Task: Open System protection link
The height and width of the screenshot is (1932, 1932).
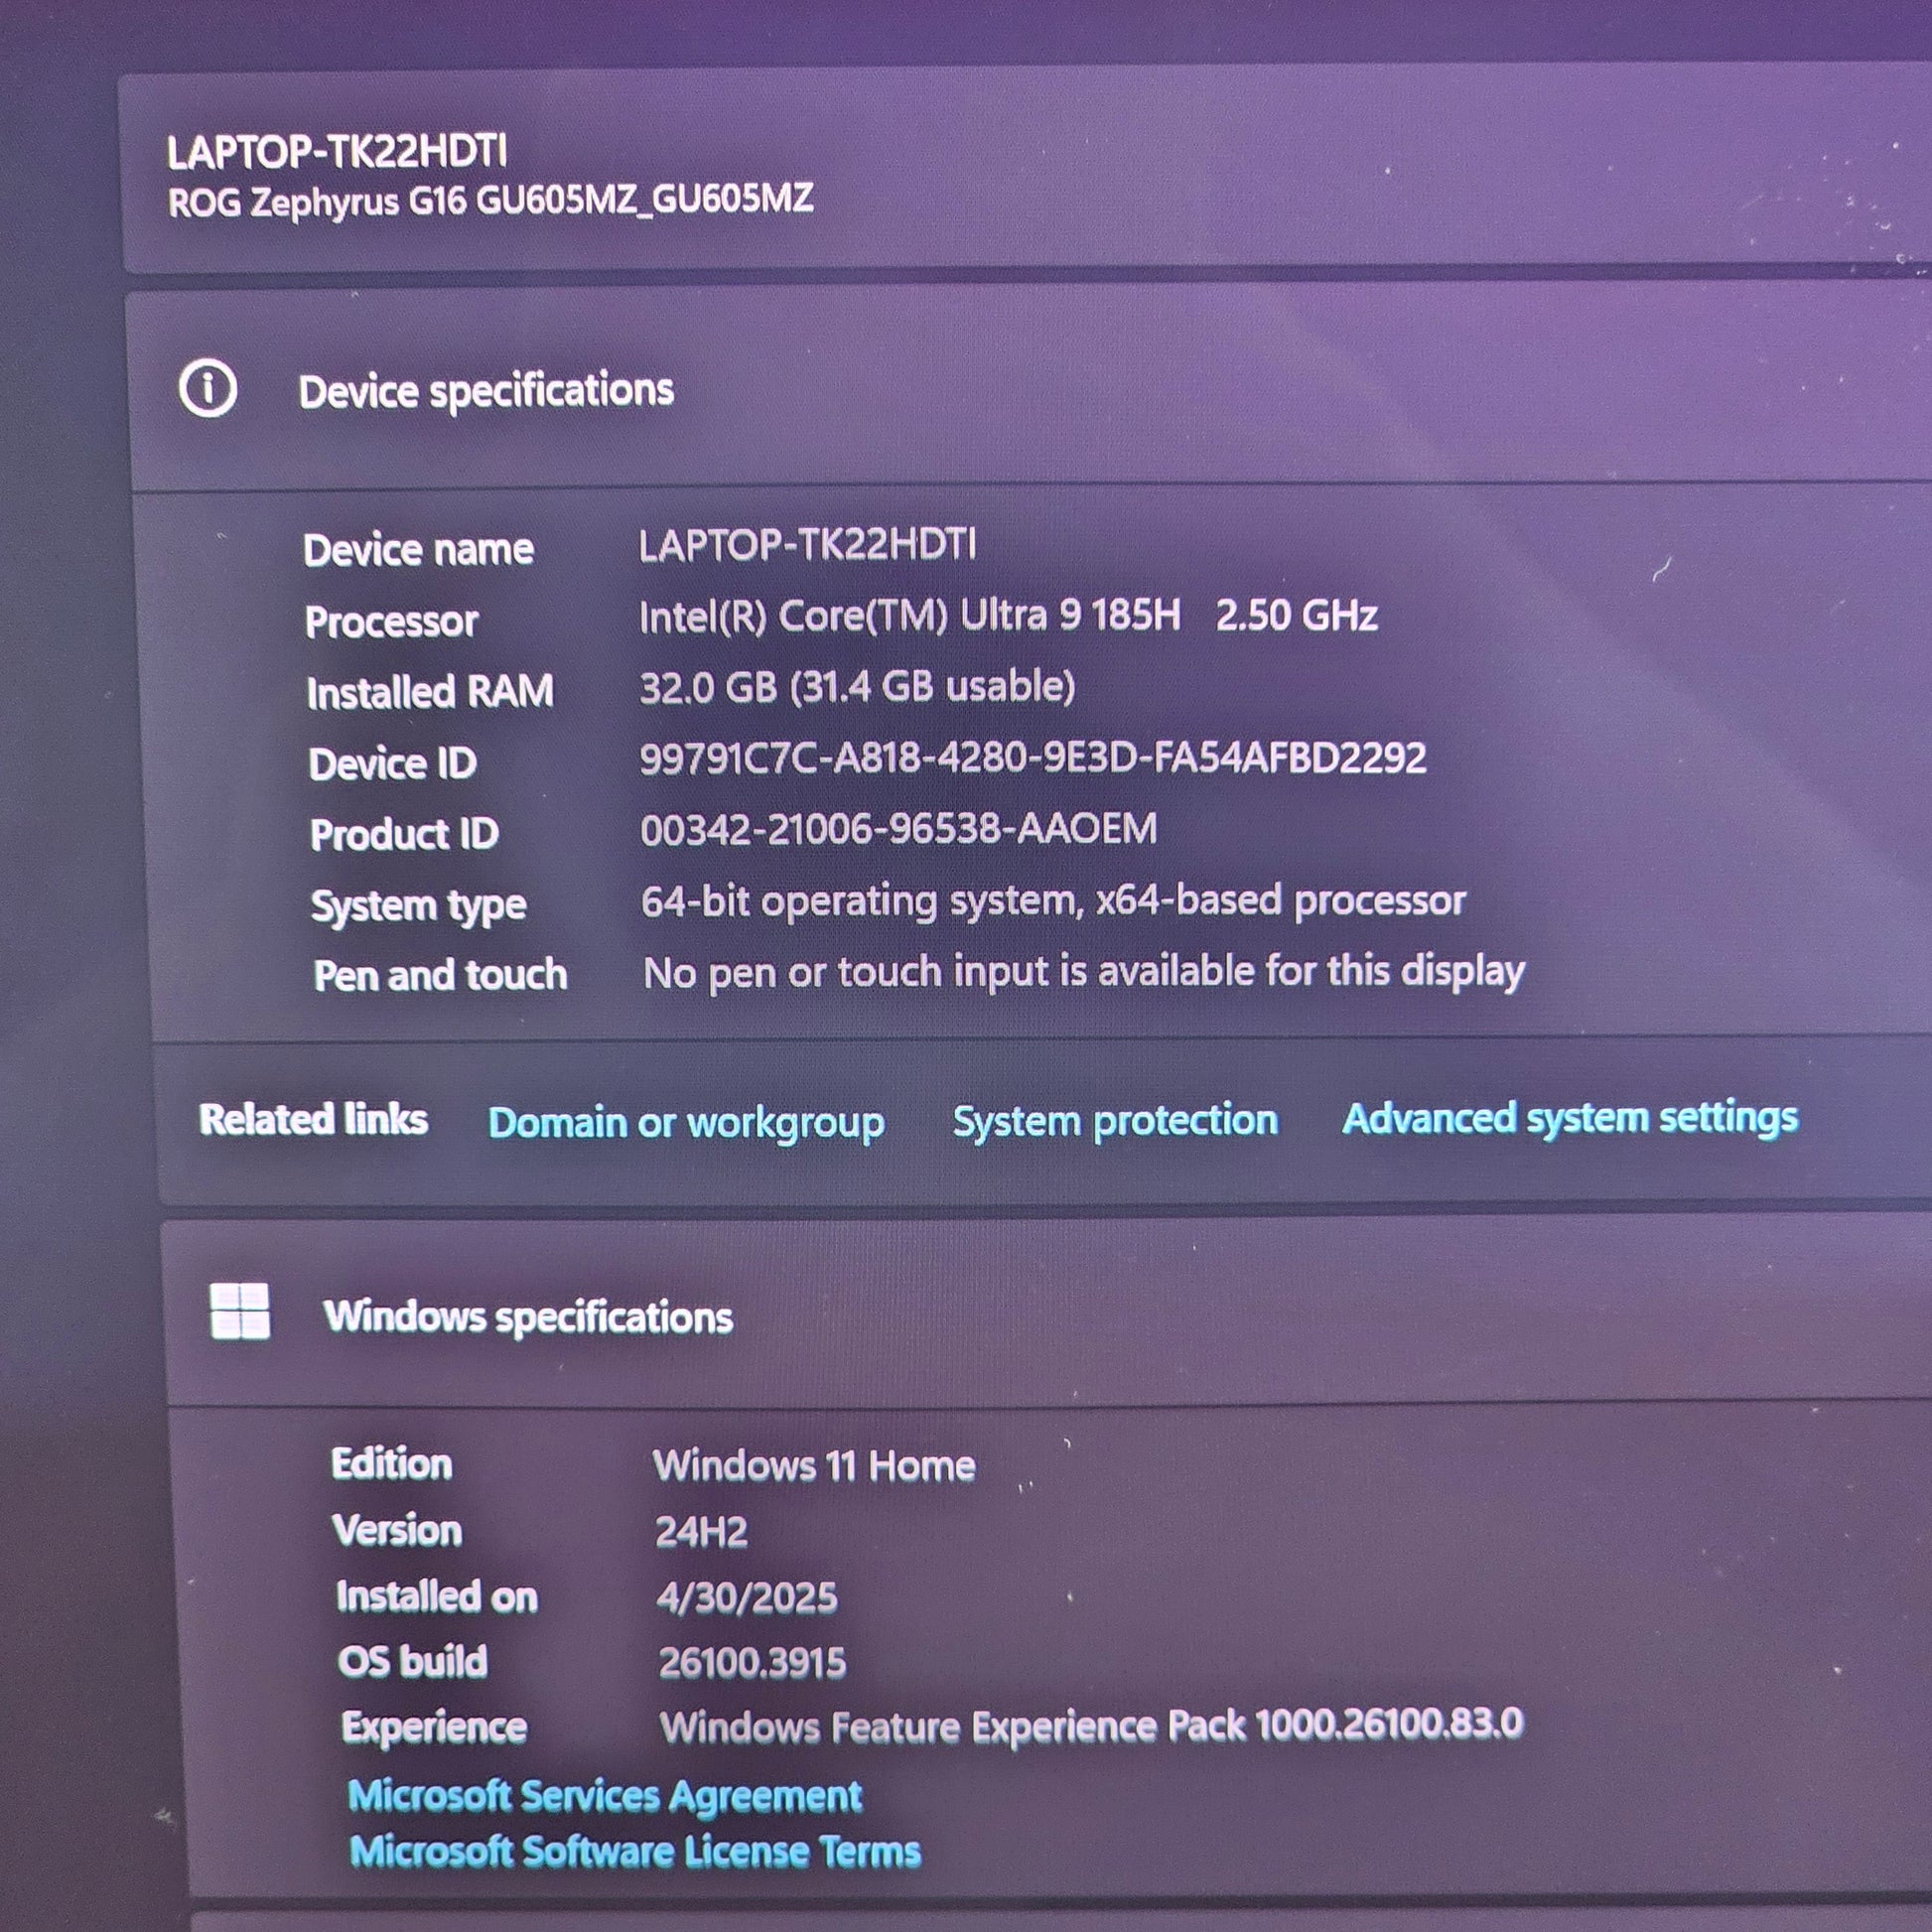Action: click(1115, 1120)
